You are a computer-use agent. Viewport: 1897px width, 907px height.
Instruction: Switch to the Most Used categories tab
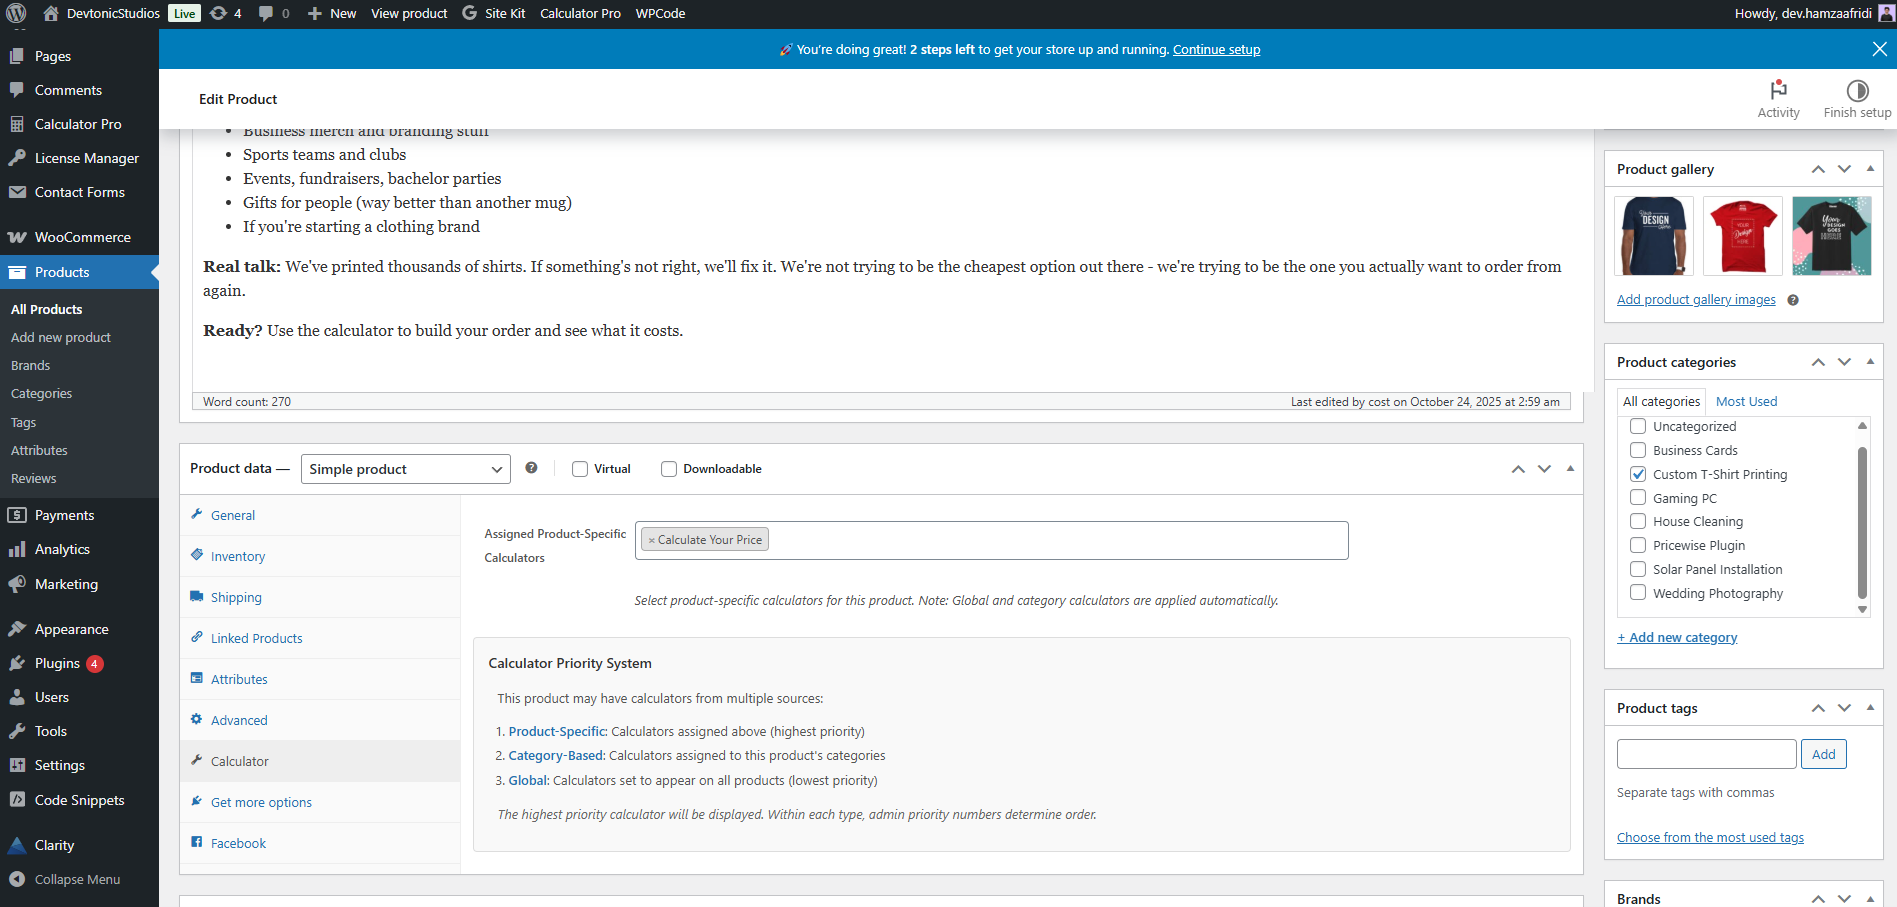coord(1746,401)
